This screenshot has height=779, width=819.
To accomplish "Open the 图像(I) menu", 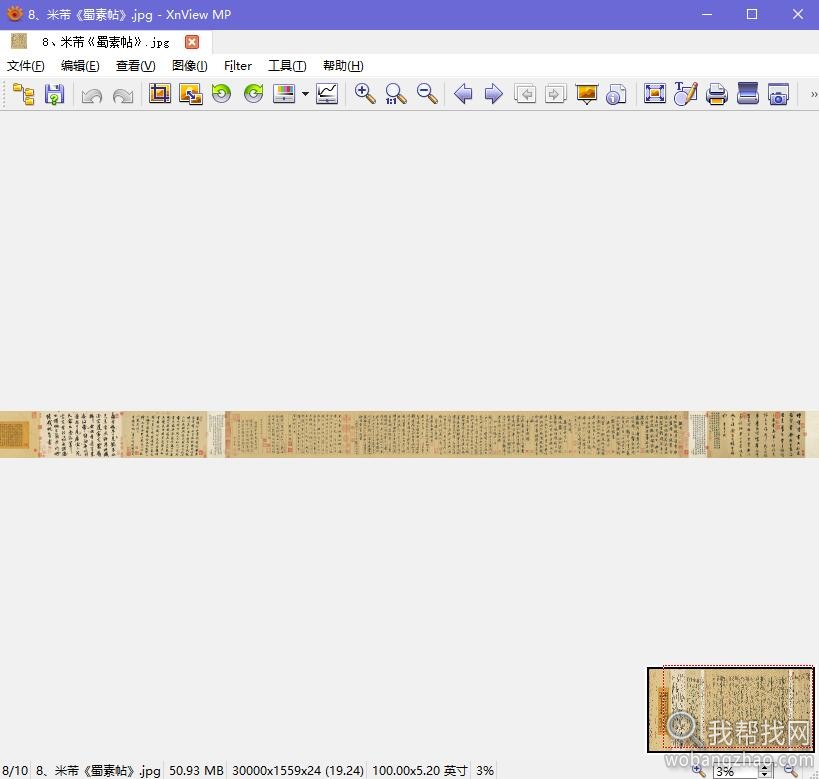I will 190,66.
